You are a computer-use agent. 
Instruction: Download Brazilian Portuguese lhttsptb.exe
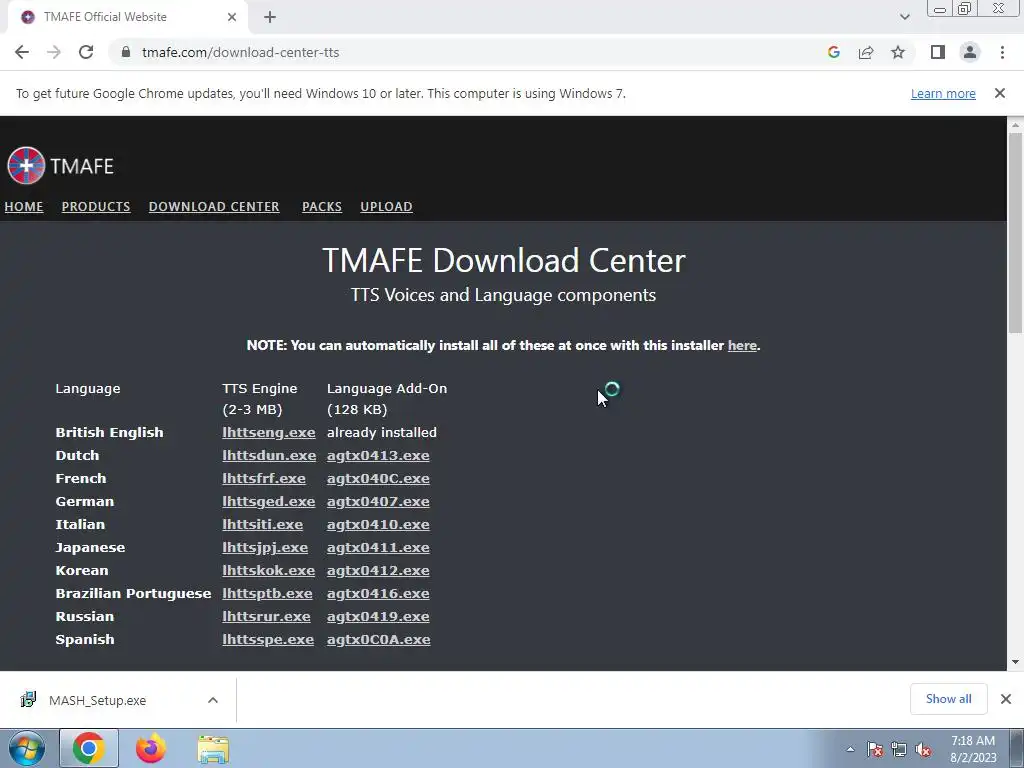point(267,594)
